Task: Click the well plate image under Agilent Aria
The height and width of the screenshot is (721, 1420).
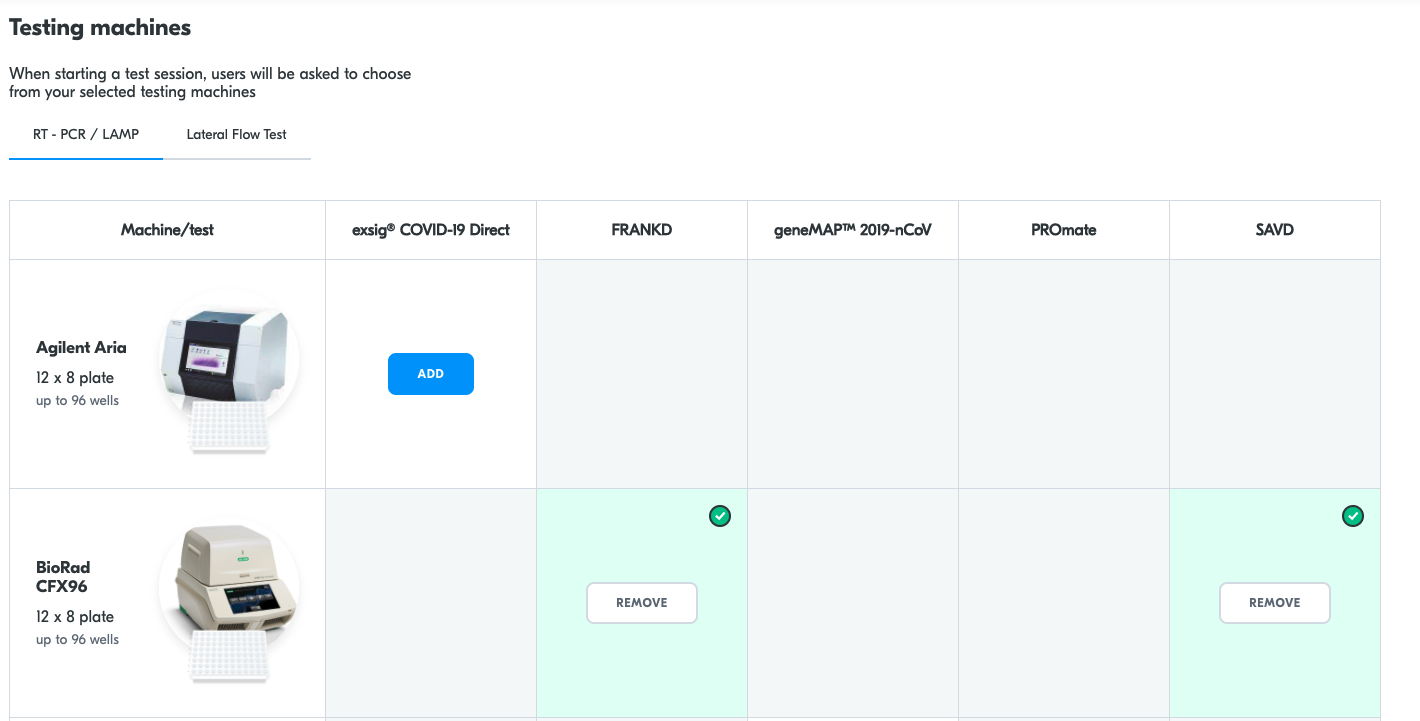Action: pos(230,428)
